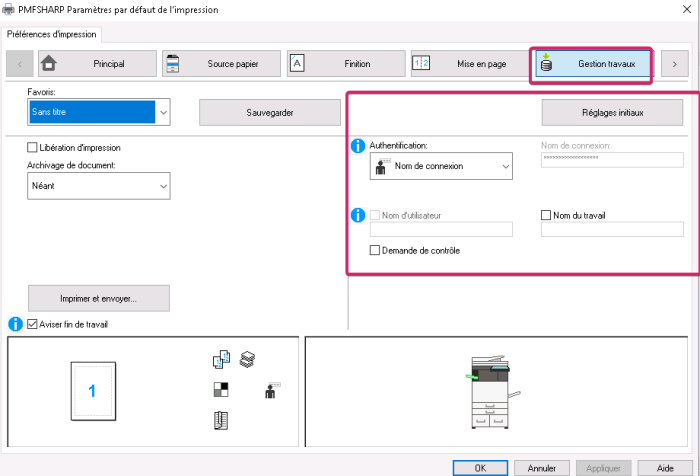700x476 pixels.
Task: Check the Nom du travail checkbox
Action: click(x=546, y=215)
